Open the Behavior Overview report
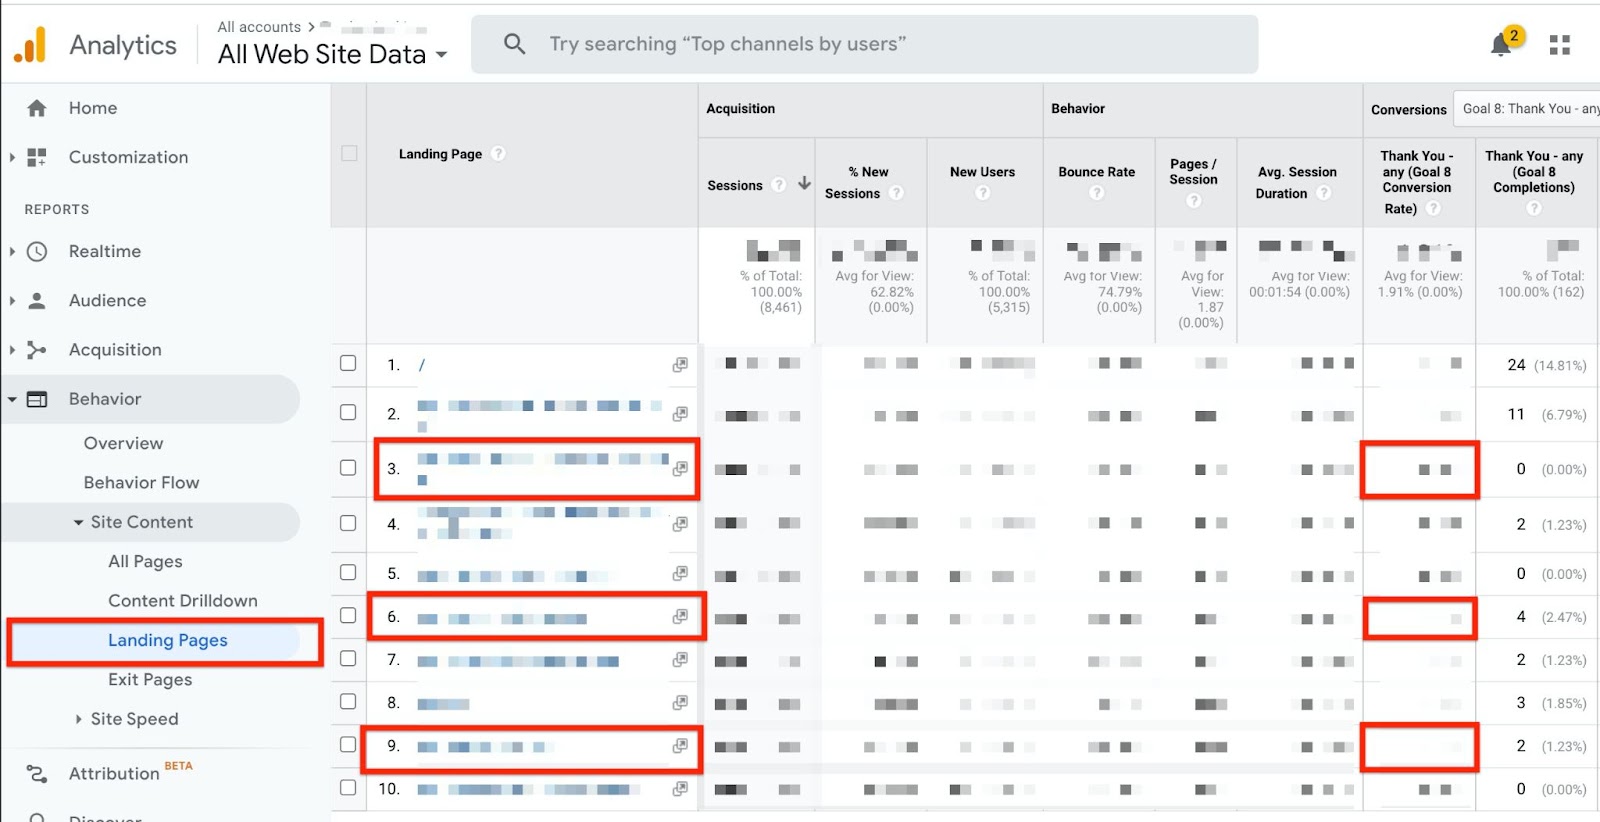 tap(123, 443)
